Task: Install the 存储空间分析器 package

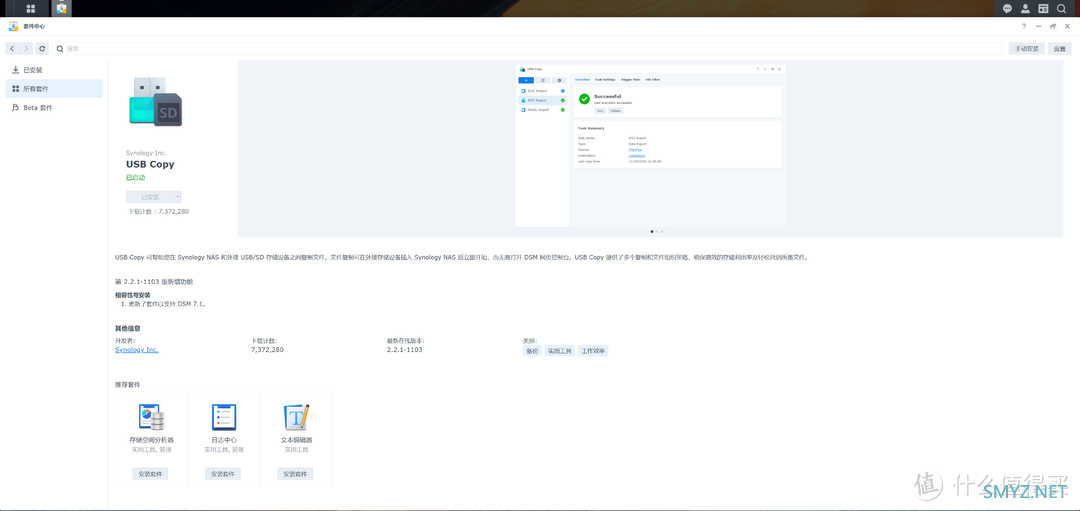Action: [x=150, y=474]
